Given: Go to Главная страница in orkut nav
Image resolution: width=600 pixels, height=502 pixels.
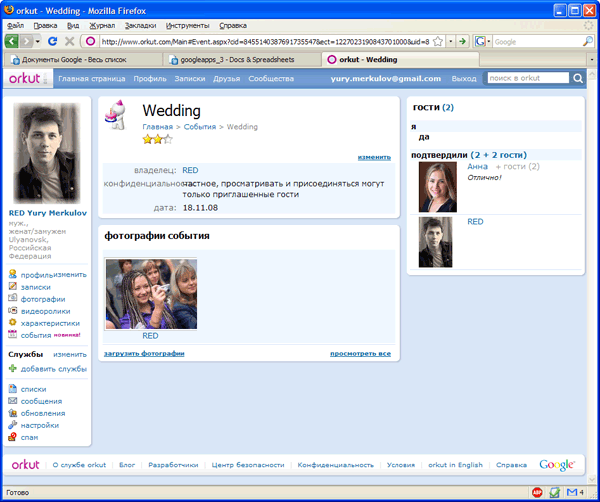Looking at the screenshot, I should tap(91, 78).
